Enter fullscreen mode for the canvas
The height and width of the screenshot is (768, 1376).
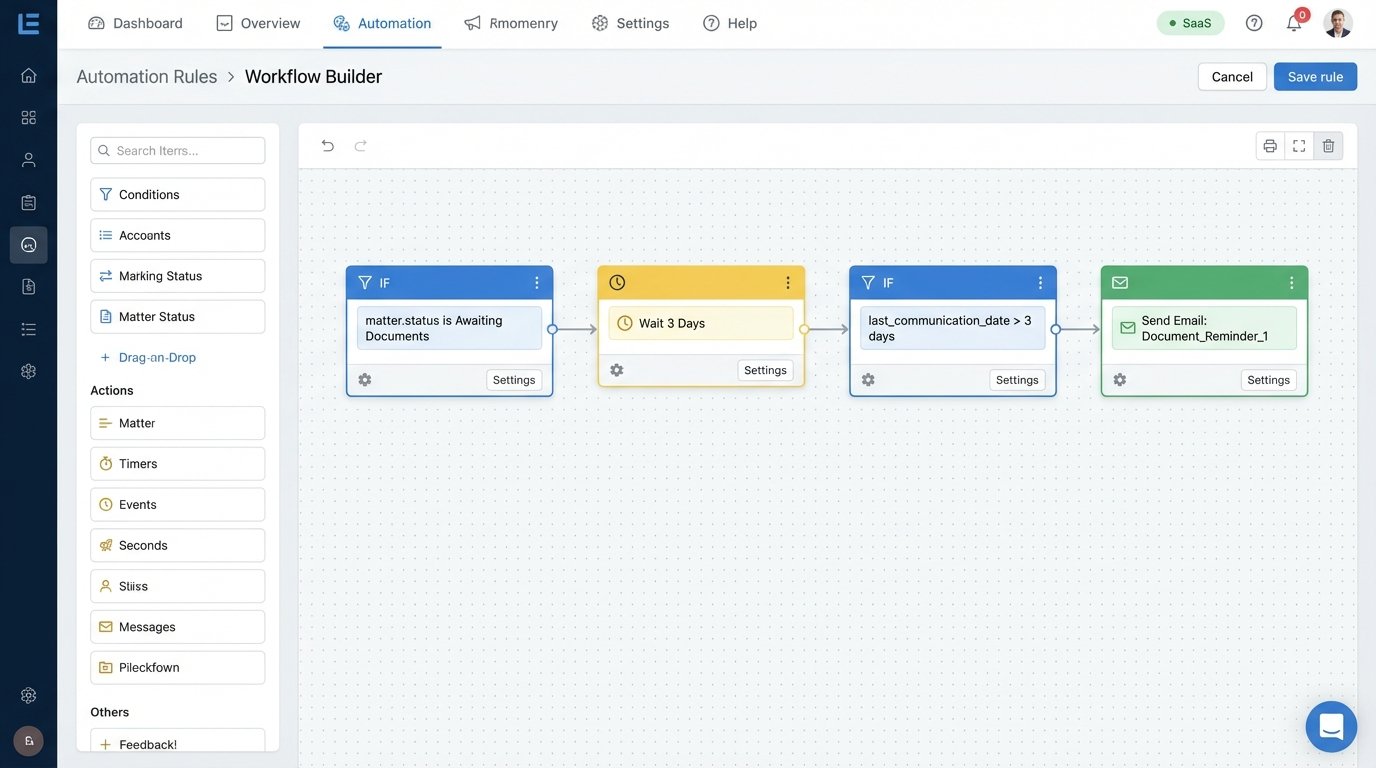pyautogui.click(x=1296, y=144)
